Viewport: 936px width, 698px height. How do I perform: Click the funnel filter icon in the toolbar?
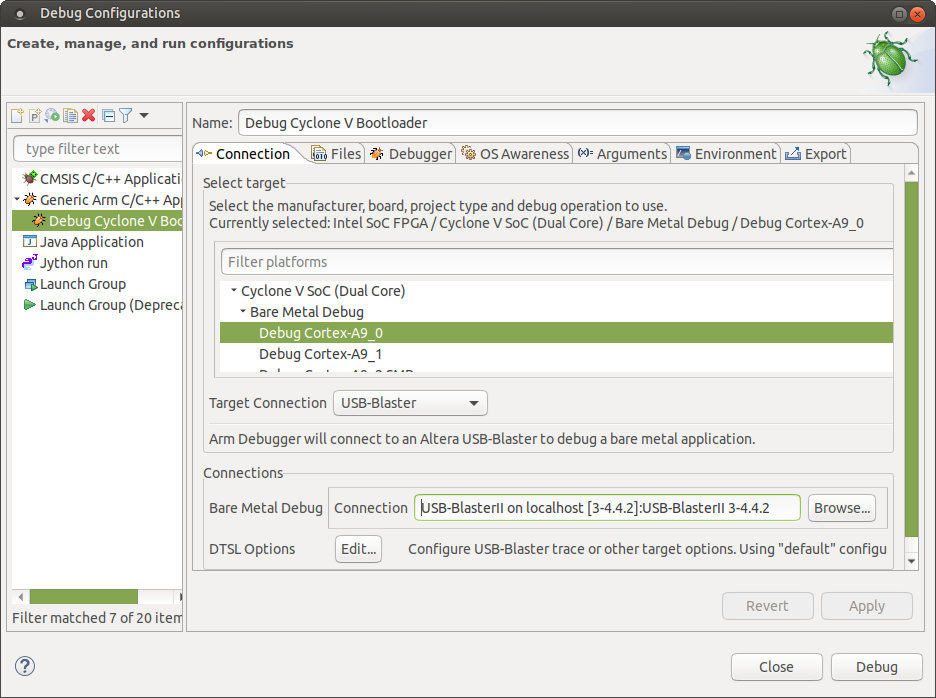125,116
